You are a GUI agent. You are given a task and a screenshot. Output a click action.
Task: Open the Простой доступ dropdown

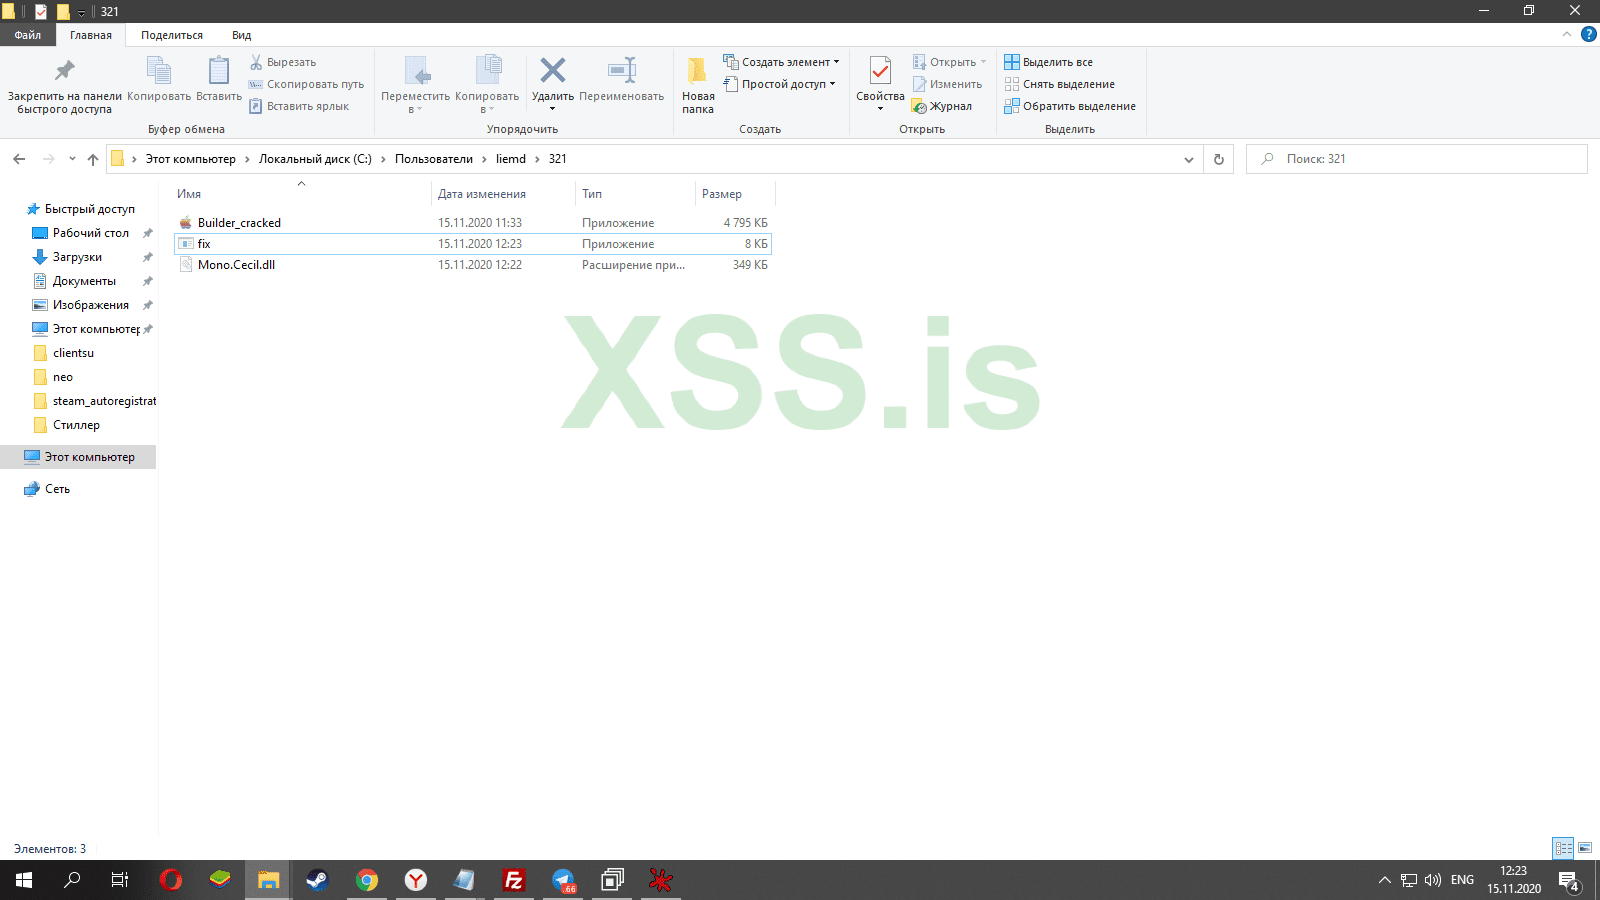[x=779, y=84]
